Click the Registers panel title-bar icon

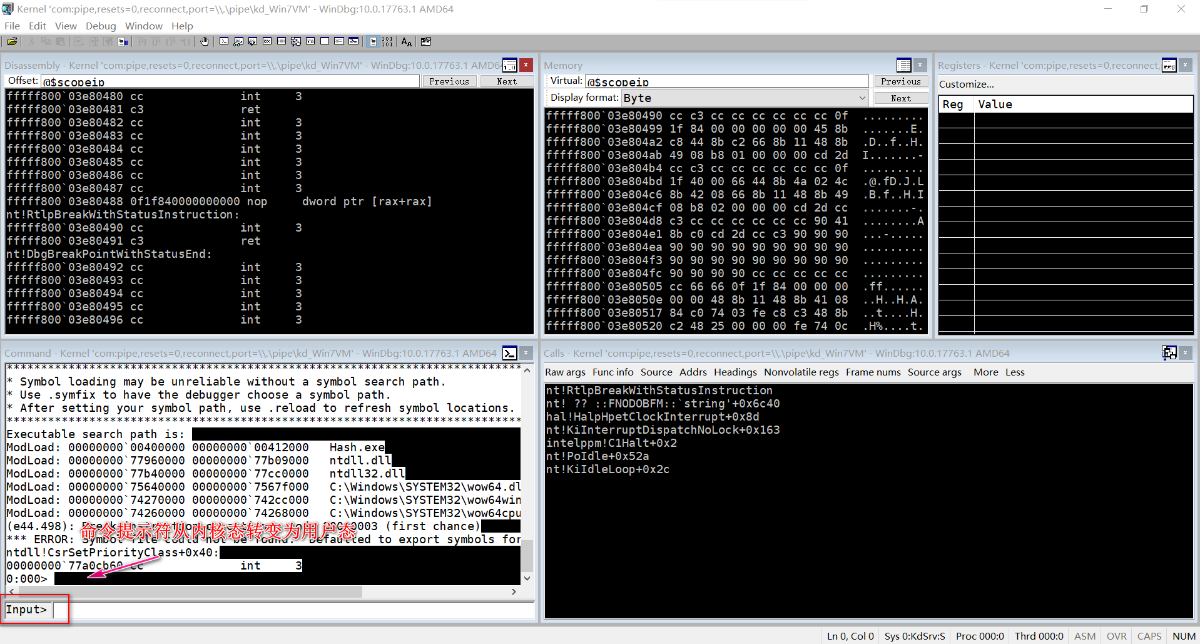[x=1170, y=65]
